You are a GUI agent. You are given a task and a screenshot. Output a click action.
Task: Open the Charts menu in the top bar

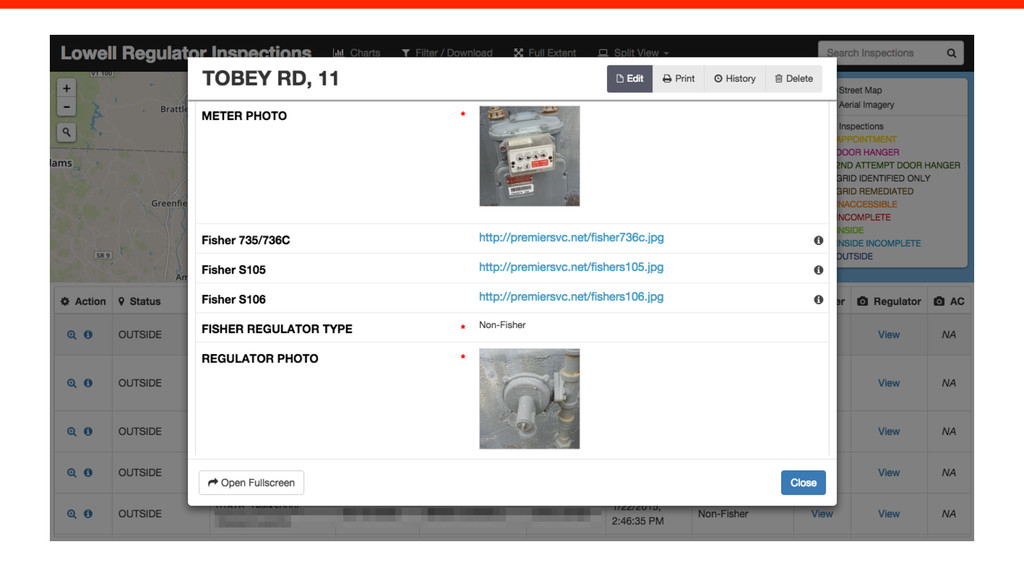pyautogui.click(x=357, y=53)
